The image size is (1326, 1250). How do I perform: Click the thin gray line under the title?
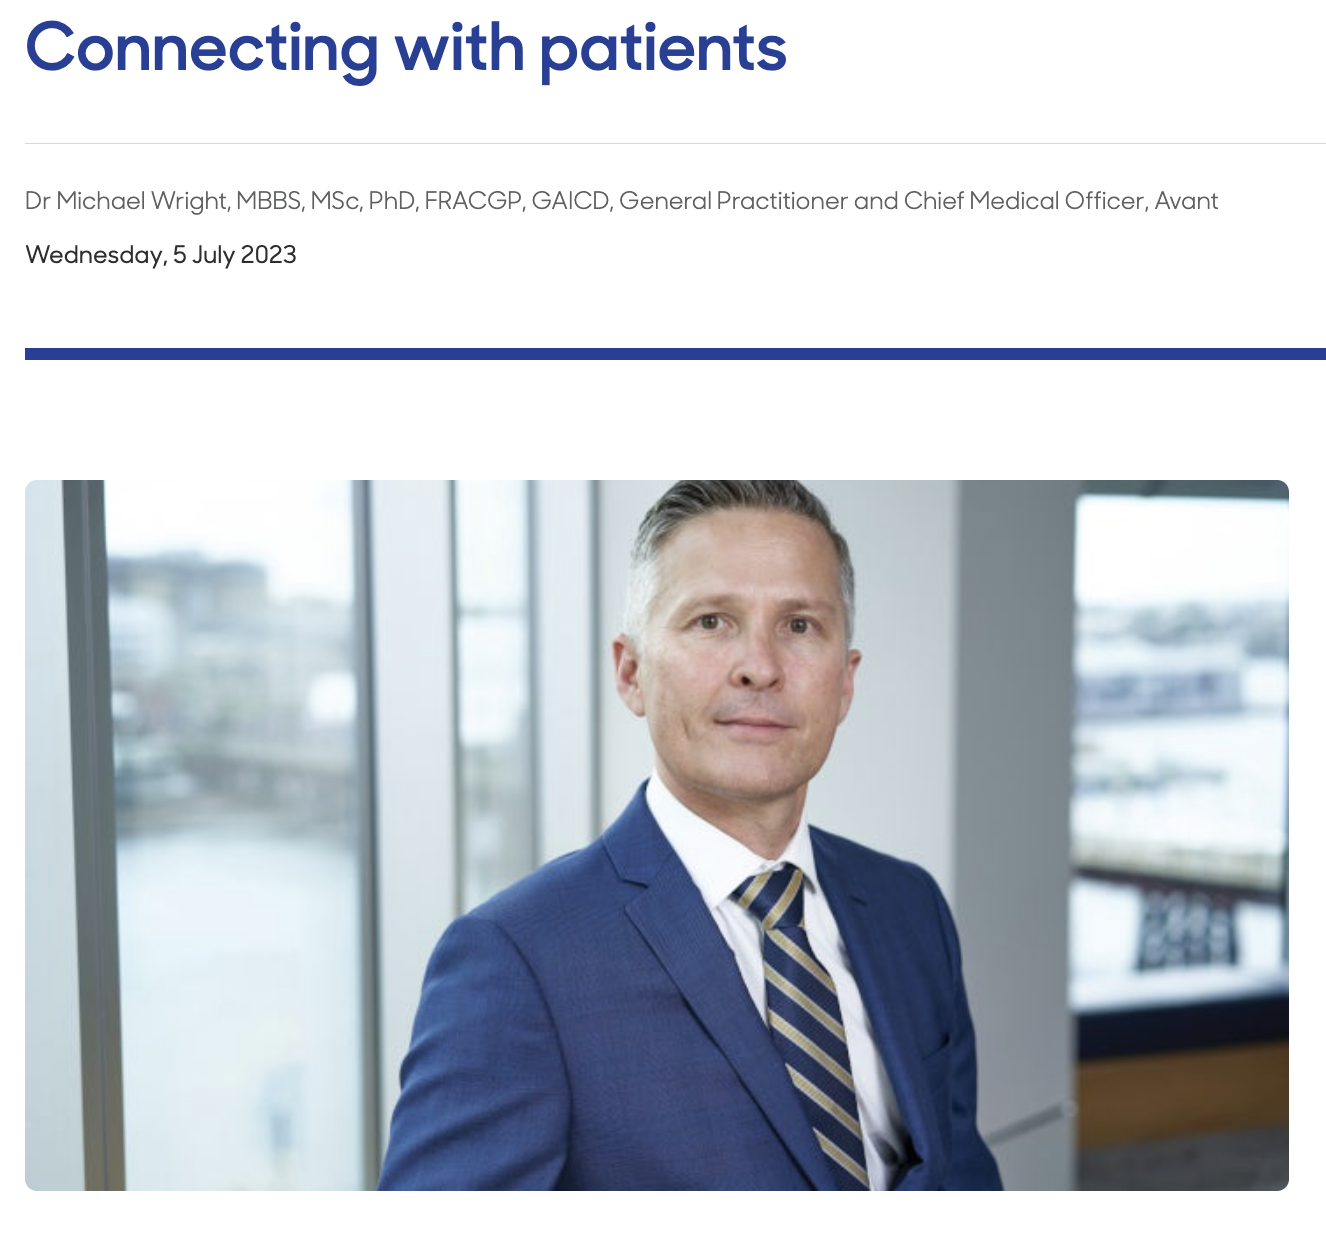coord(675,144)
